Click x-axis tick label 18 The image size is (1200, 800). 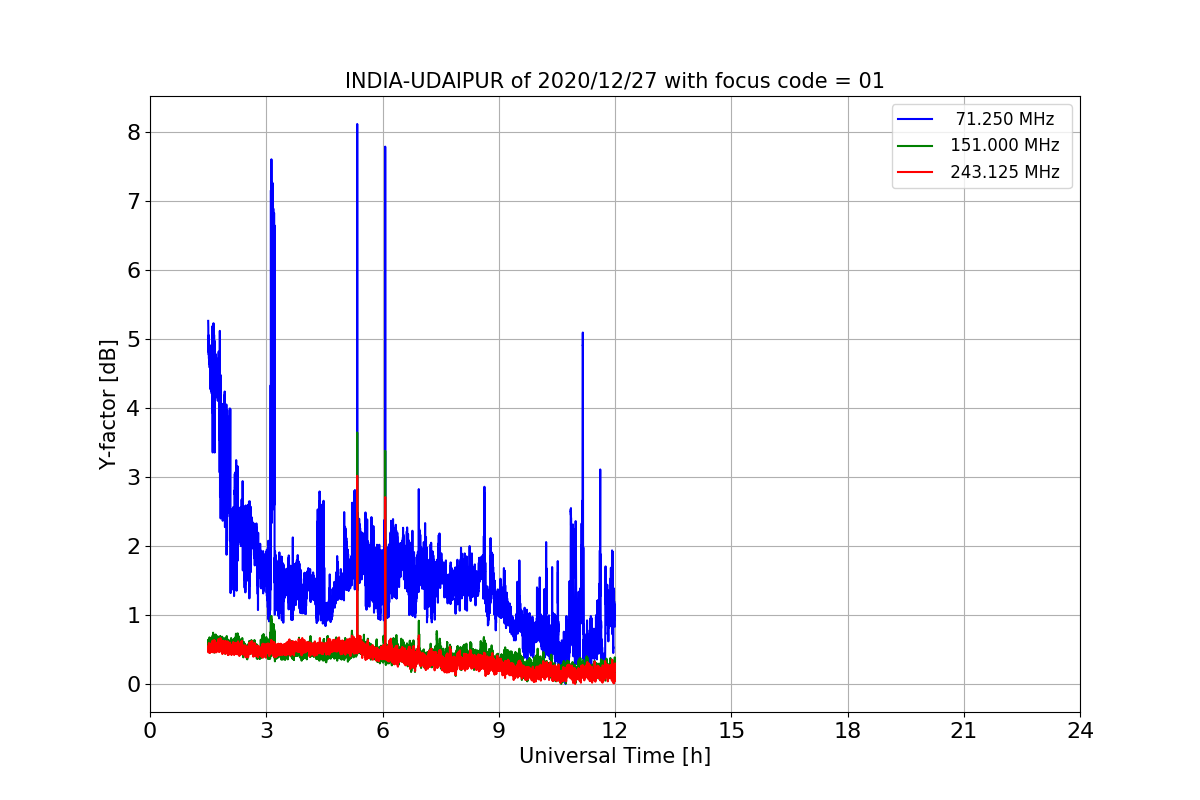tap(848, 731)
